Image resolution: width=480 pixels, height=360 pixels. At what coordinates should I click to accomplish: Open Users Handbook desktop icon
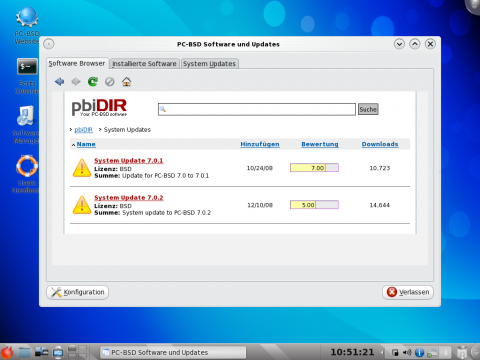(26, 174)
